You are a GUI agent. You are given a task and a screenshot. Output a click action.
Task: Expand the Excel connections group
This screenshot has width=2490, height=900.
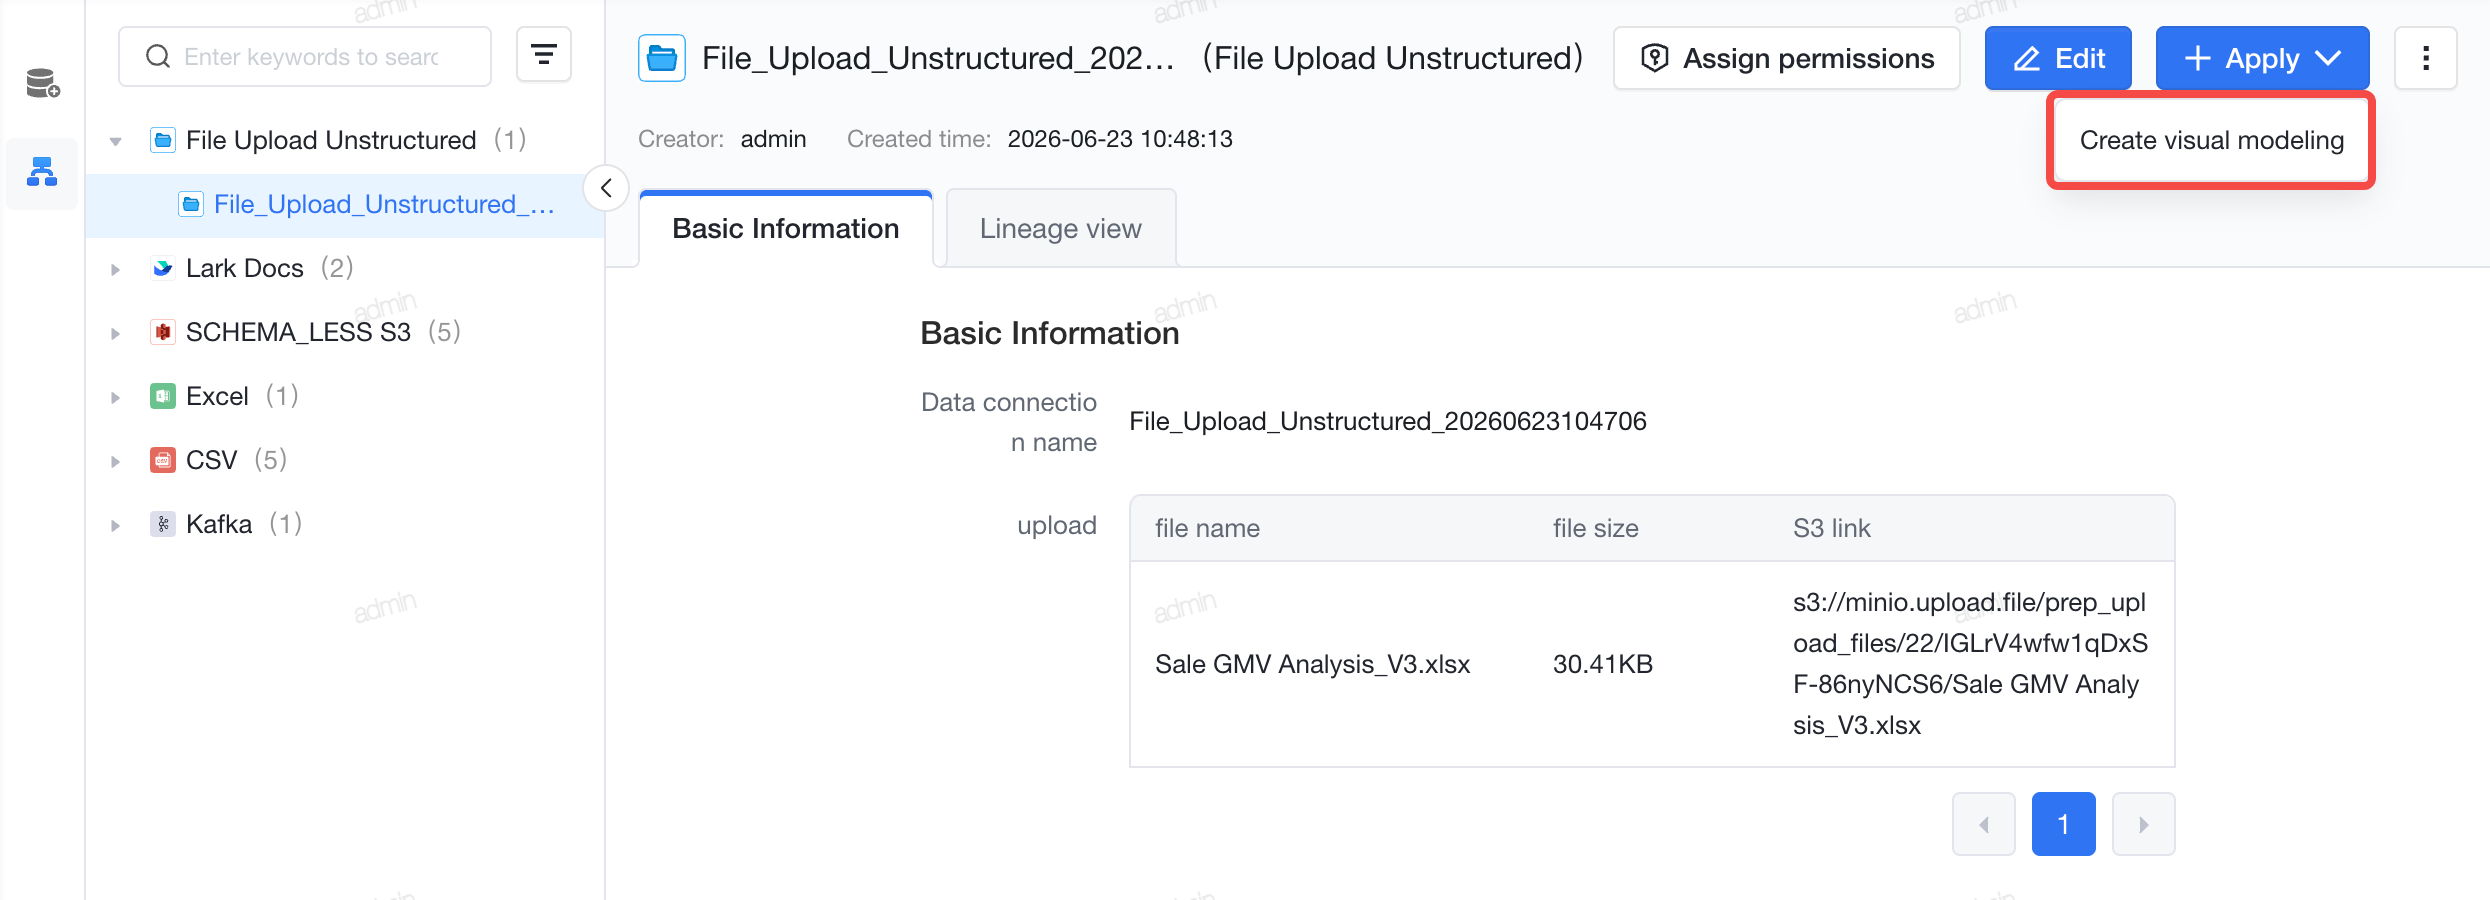(116, 397)
